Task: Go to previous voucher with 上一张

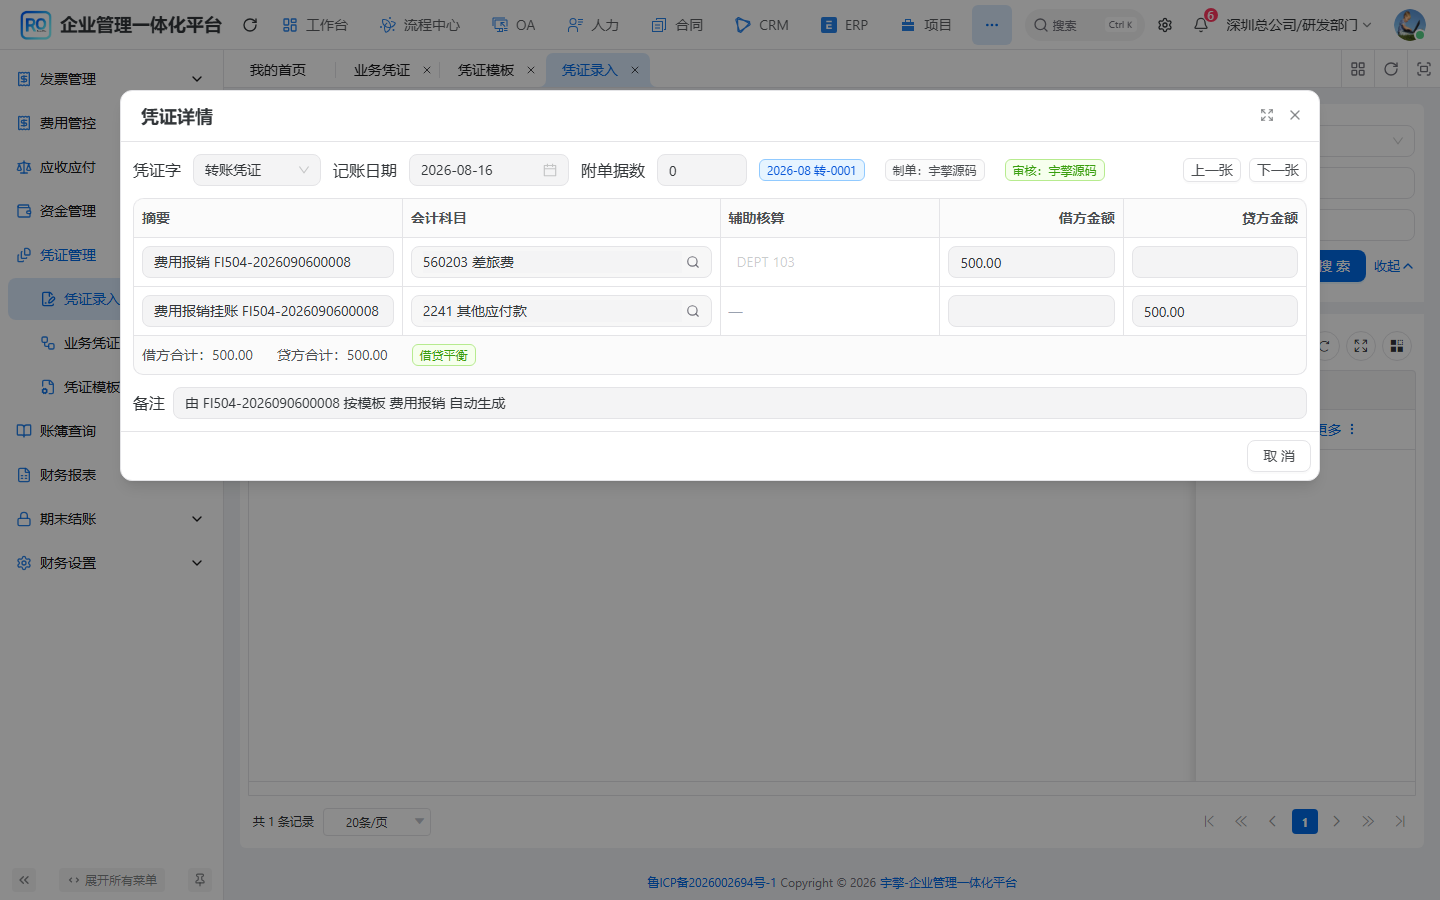Action: [1212, 170]
